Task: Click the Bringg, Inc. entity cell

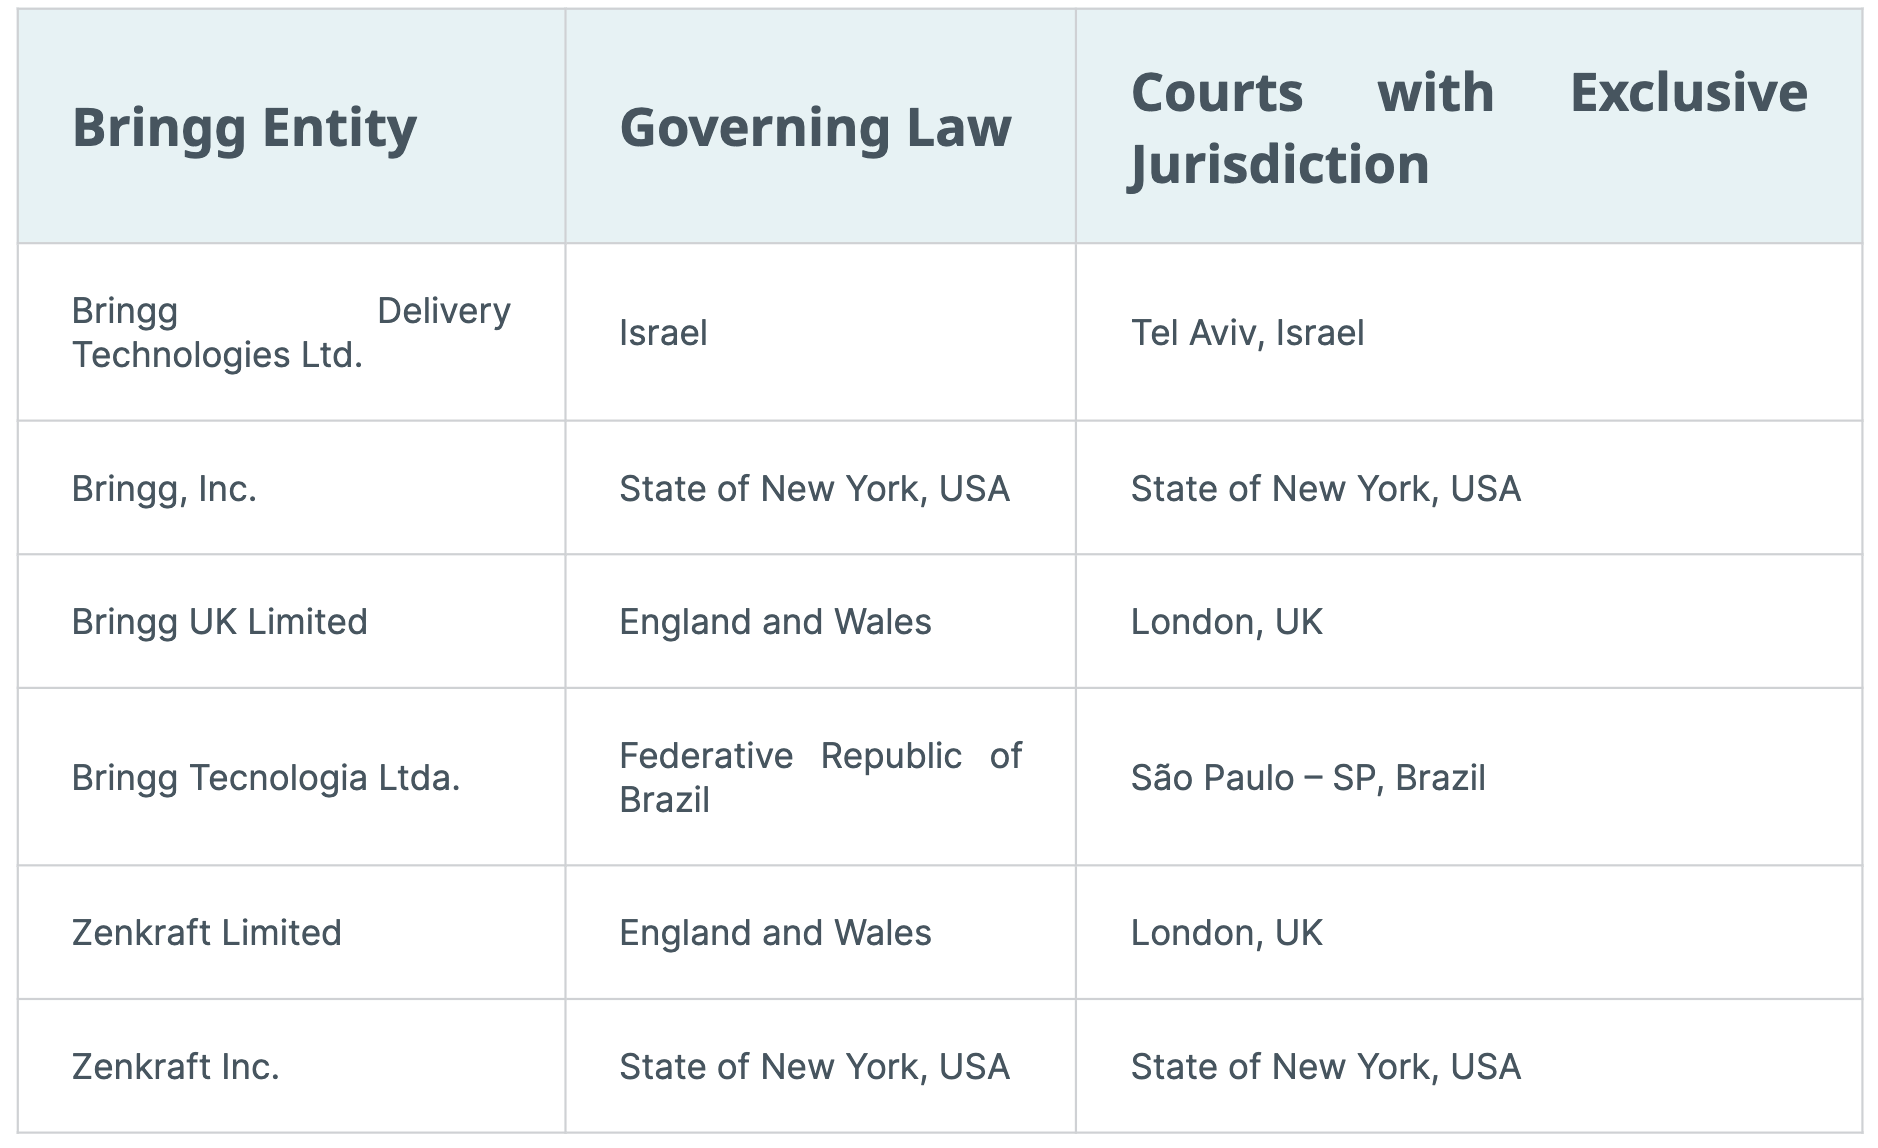Action: coord(164,489)
